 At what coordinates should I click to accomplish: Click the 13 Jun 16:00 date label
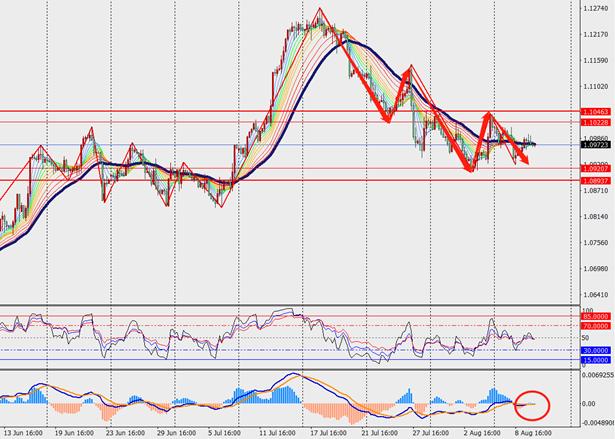point(21,434)
